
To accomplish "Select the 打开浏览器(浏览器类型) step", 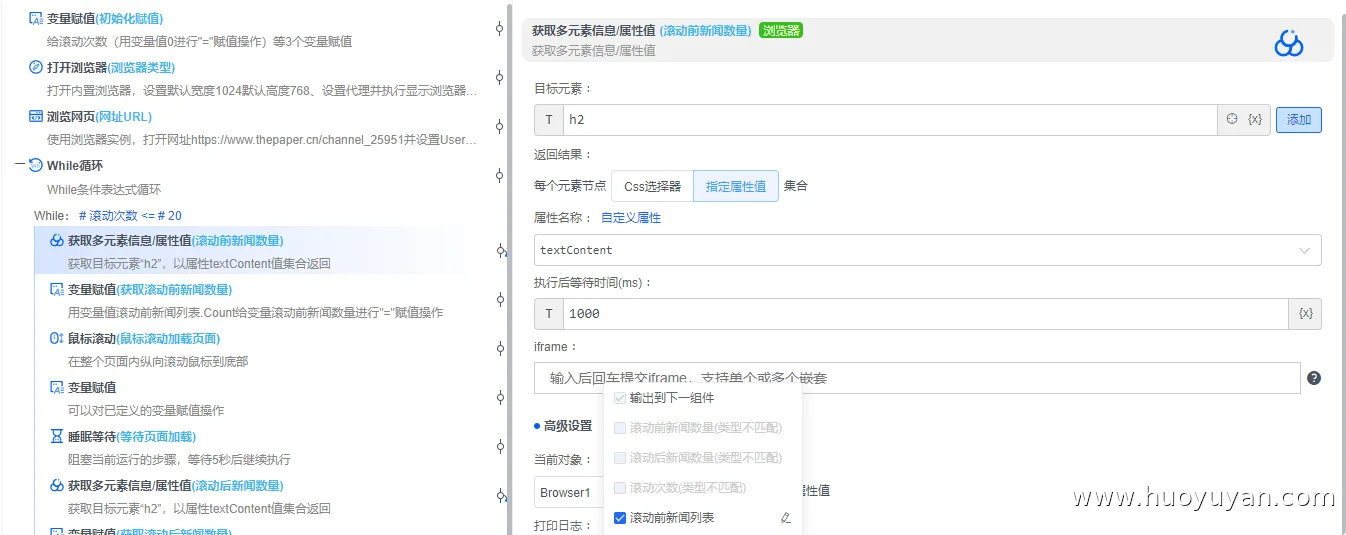I will tap(111, 67).
